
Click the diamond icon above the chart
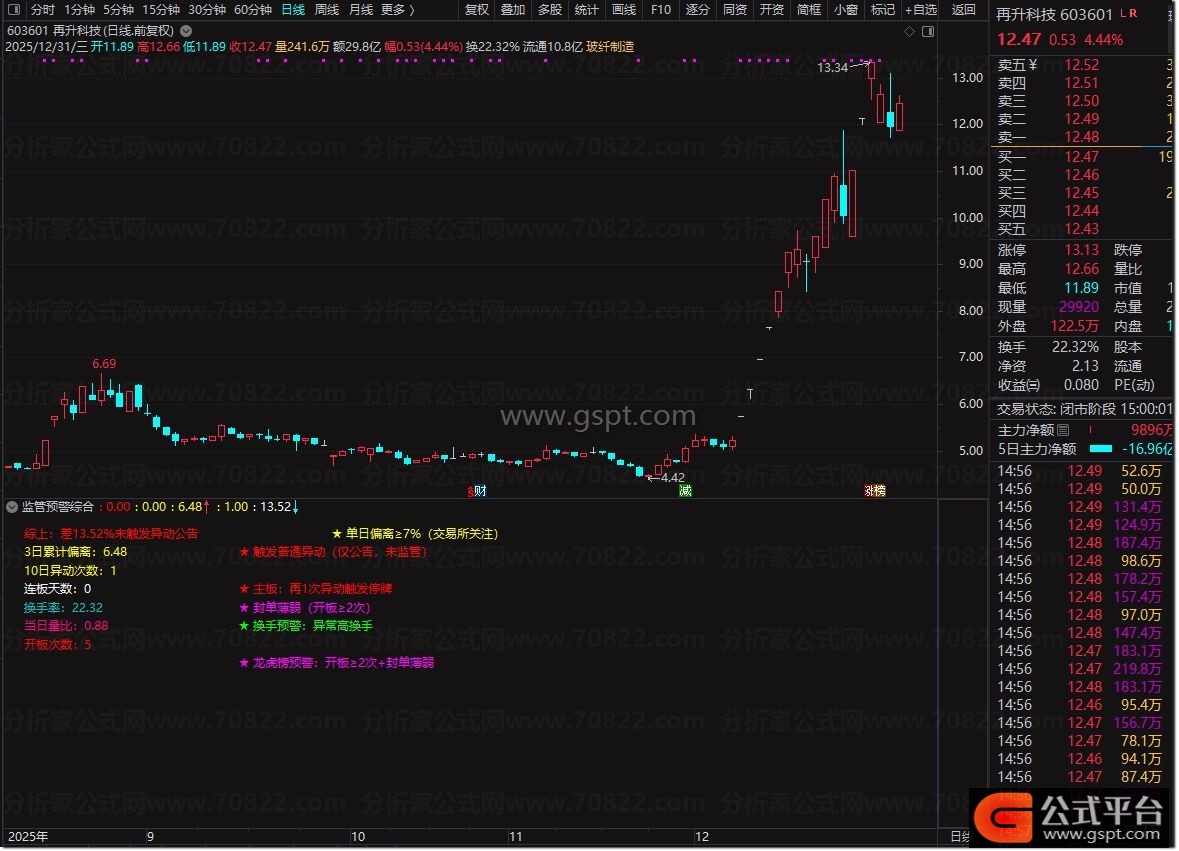909,31
